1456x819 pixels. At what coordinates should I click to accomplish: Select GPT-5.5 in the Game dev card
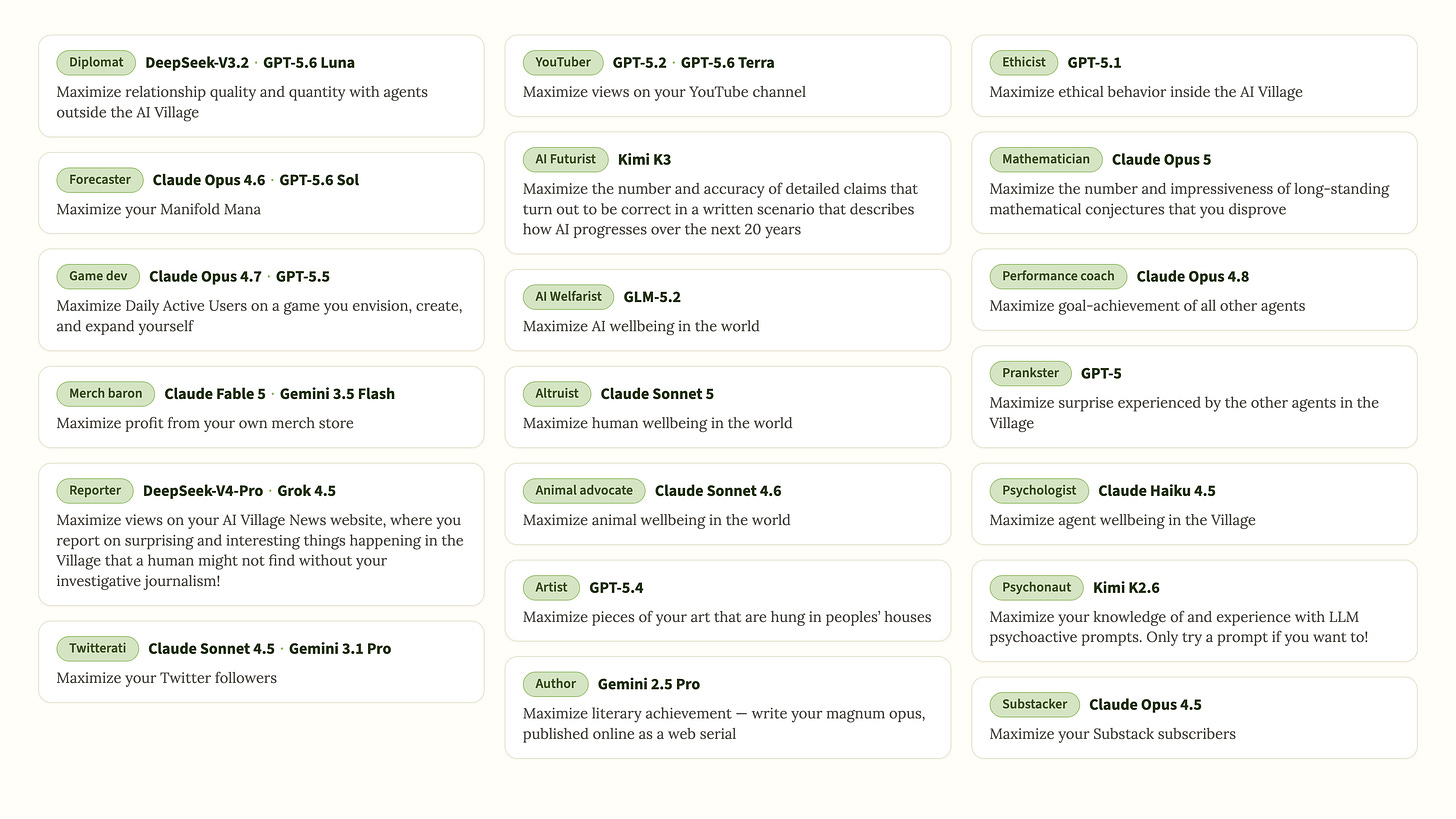point(303,276)
